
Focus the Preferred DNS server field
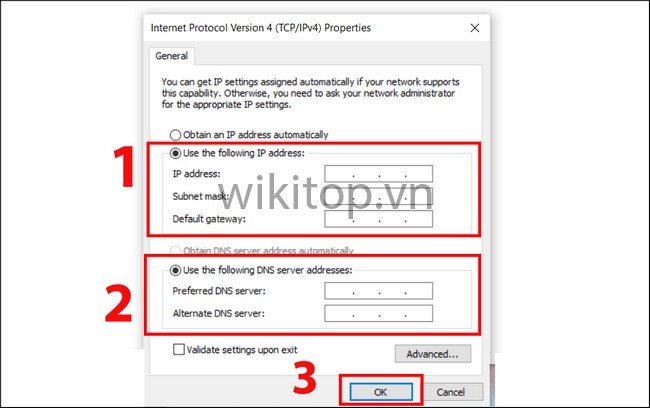[x=378, y=291]
